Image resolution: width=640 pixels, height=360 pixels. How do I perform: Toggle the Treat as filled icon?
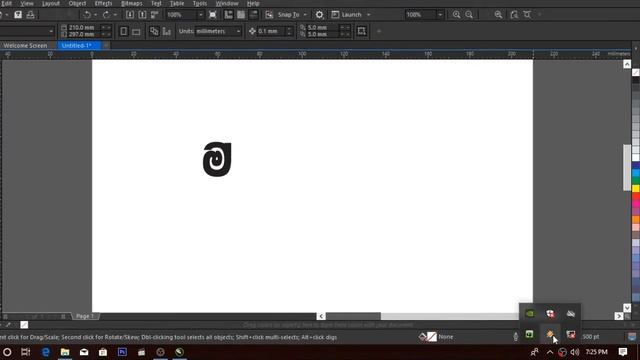362,31
